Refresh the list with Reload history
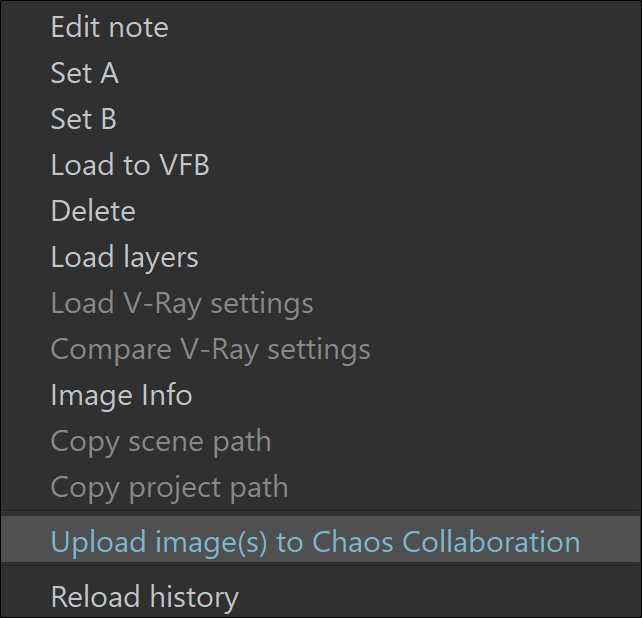This screenshot has height=618, width=642. [x=321, y=595]
